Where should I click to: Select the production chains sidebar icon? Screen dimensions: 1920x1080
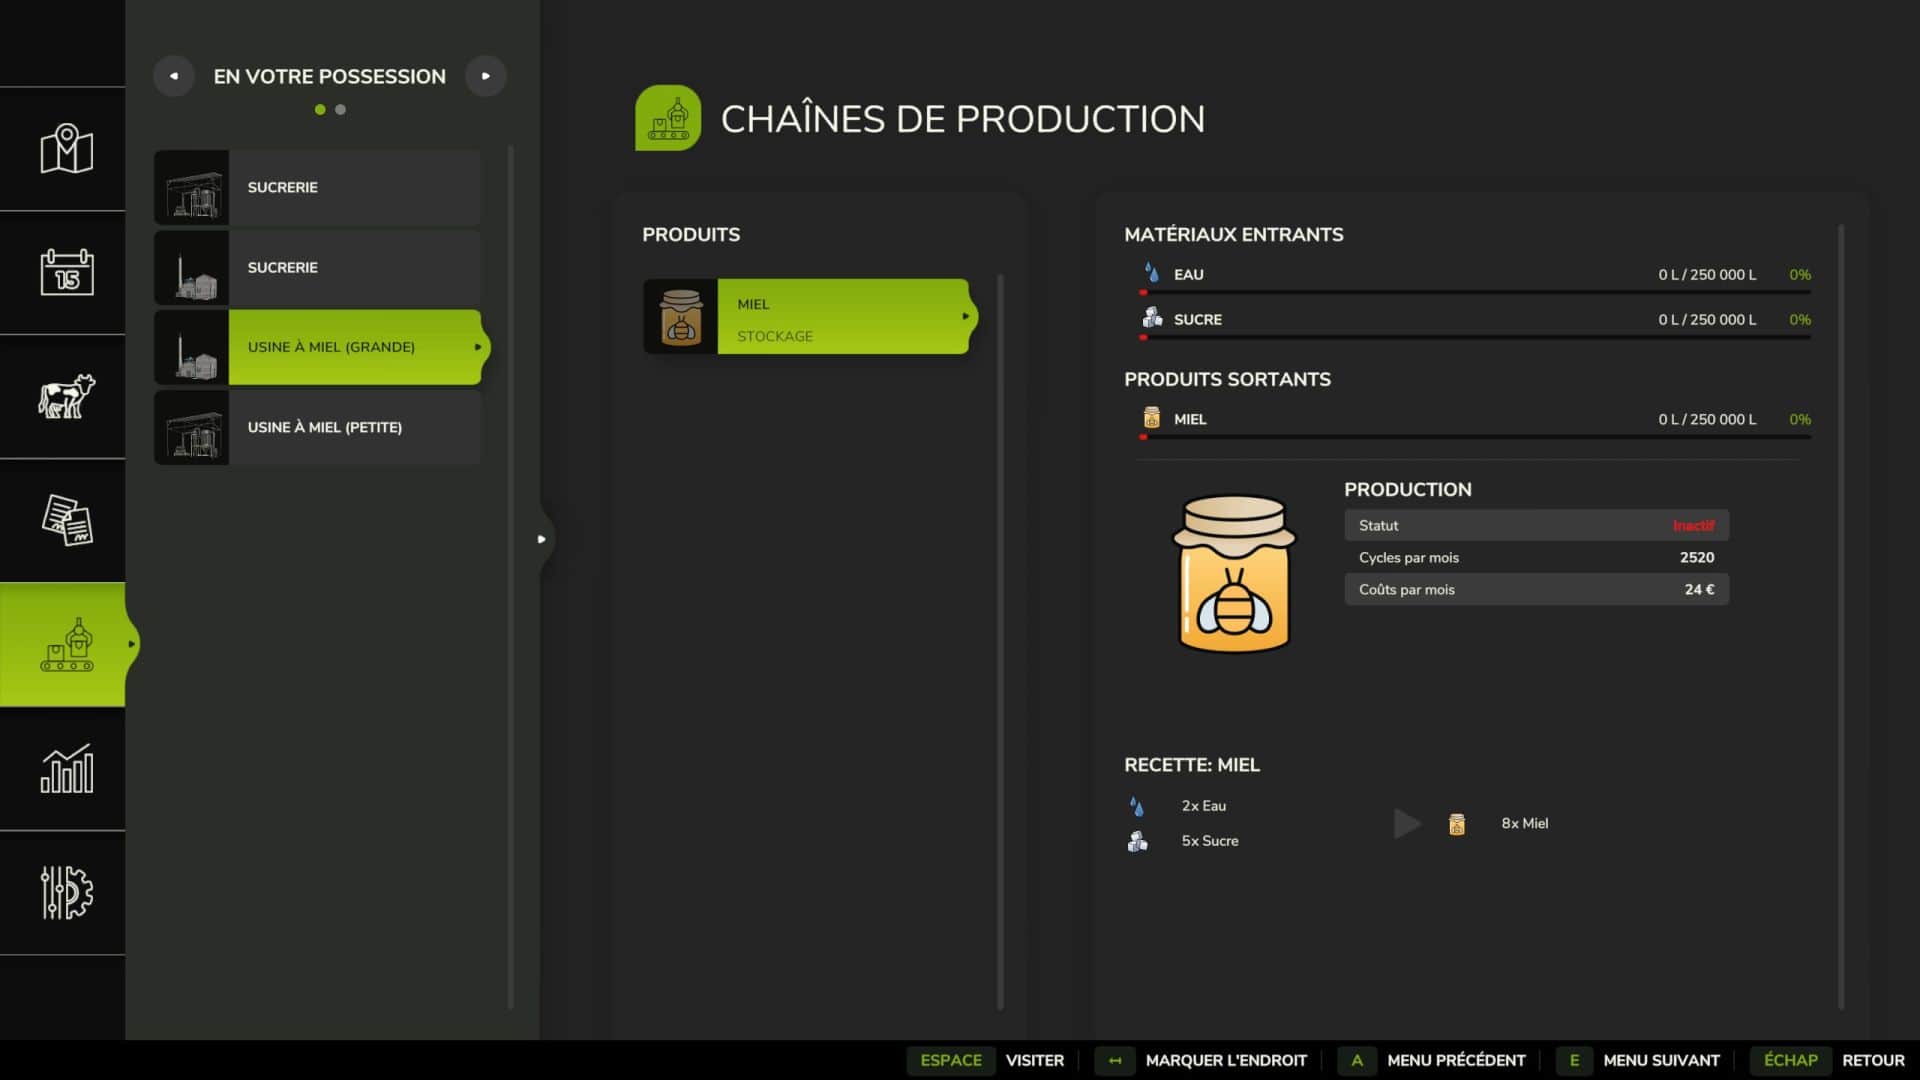[66, 645]
